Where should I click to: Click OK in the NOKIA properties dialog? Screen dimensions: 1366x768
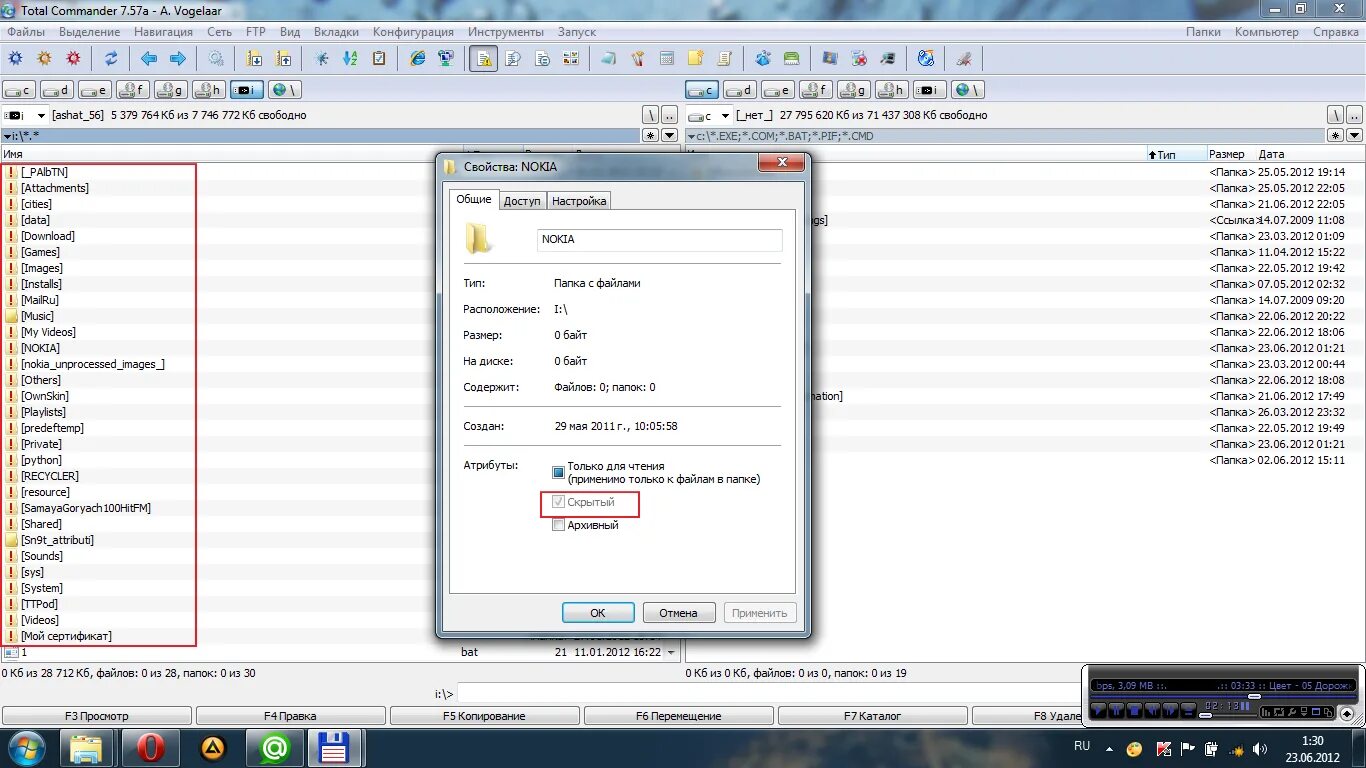coord(598,613)
